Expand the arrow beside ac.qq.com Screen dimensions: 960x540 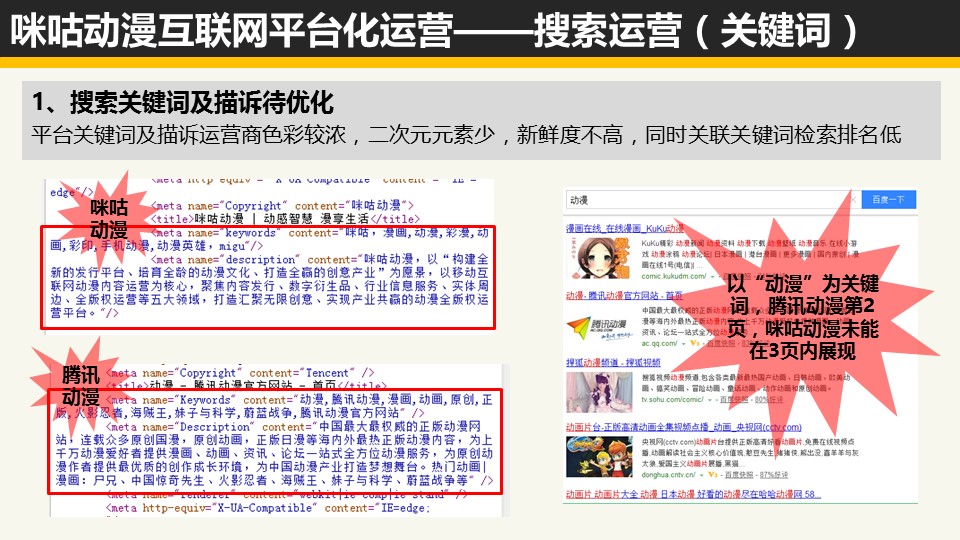coord(683,343)
